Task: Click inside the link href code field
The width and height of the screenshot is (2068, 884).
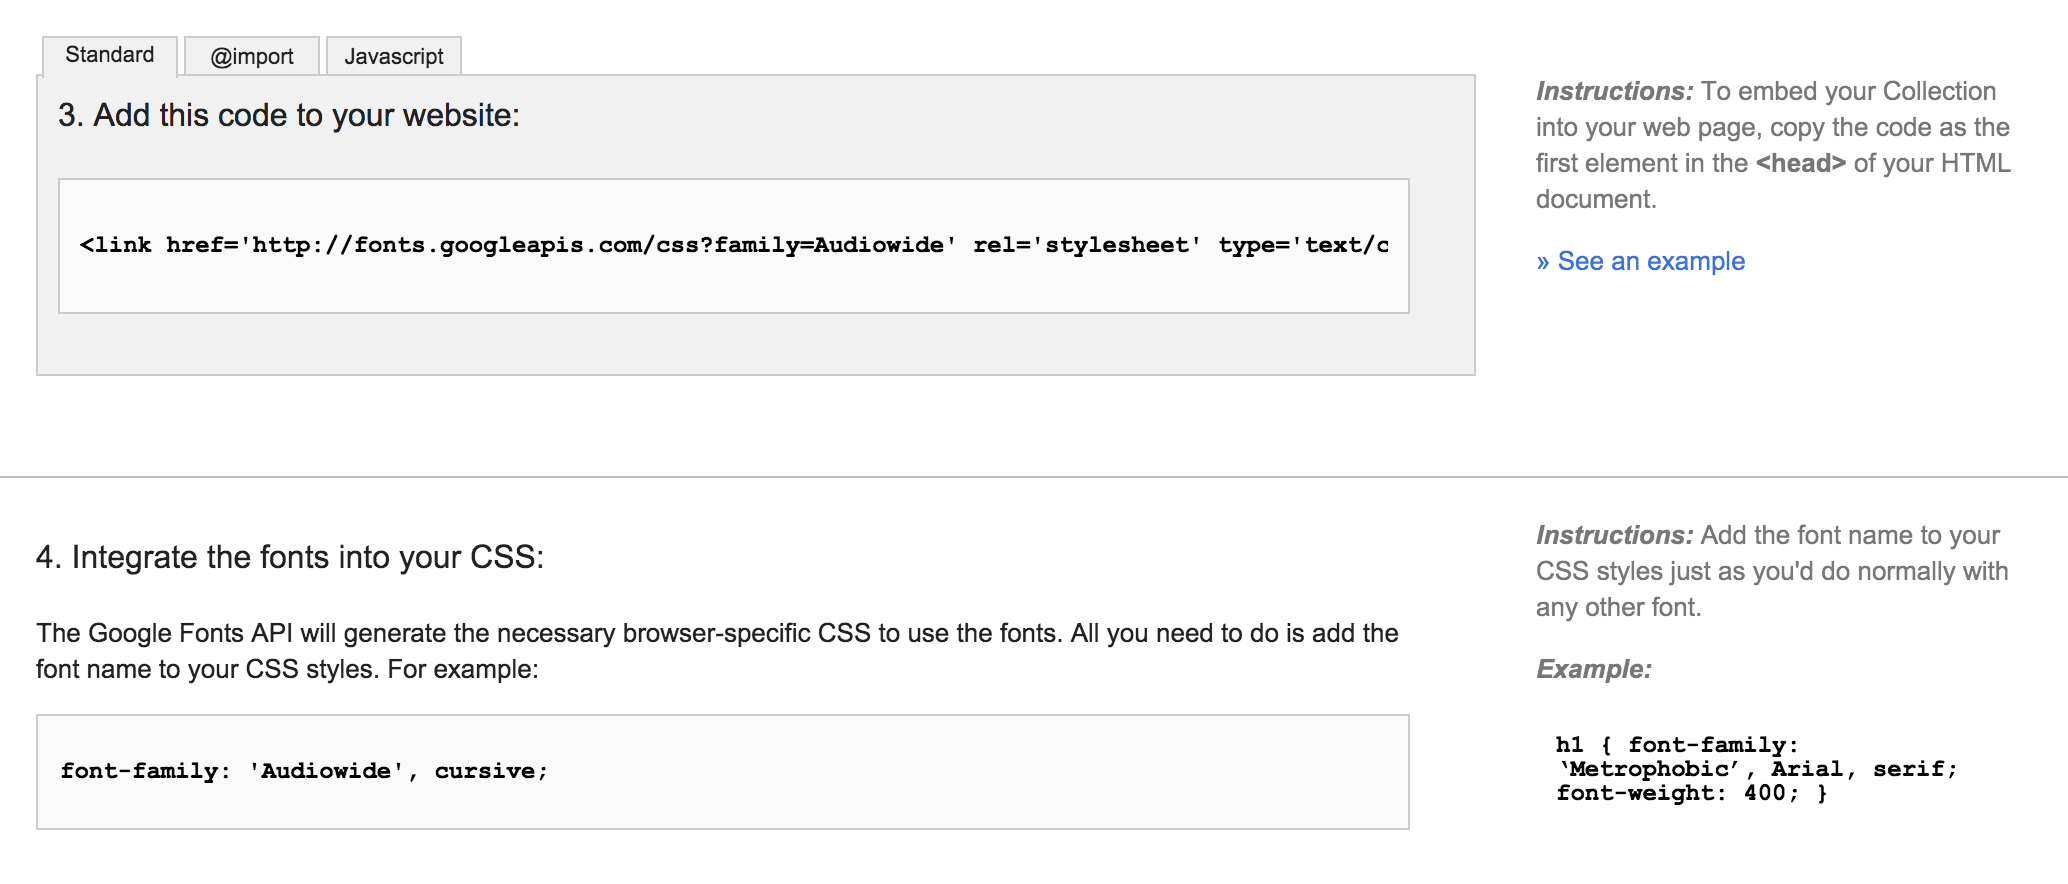Action: (x=734, y=246)
